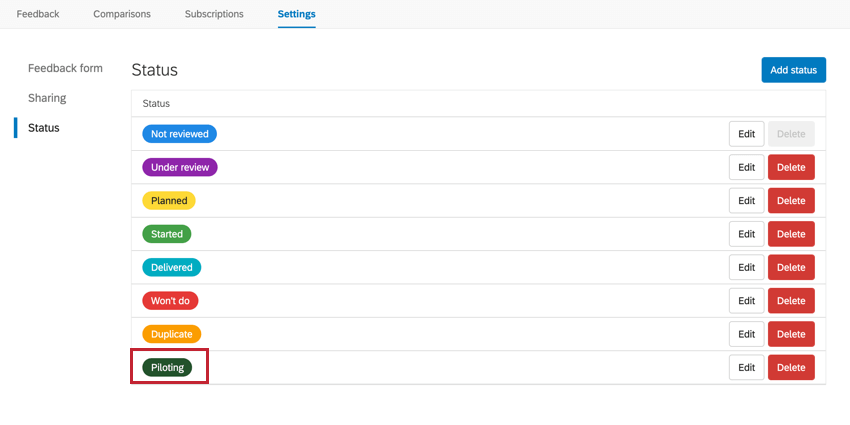
Task: Open Feedback form settings in sidebar
Action: (65, 68)
